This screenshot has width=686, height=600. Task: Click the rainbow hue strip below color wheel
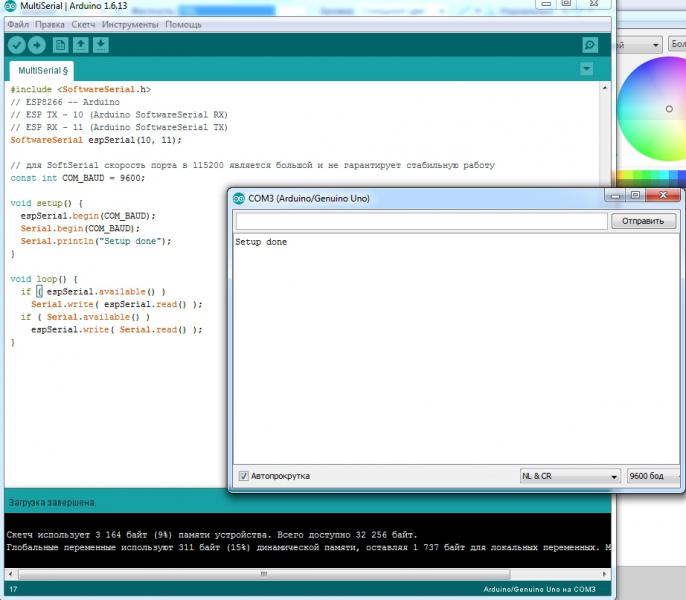point(651,177)
